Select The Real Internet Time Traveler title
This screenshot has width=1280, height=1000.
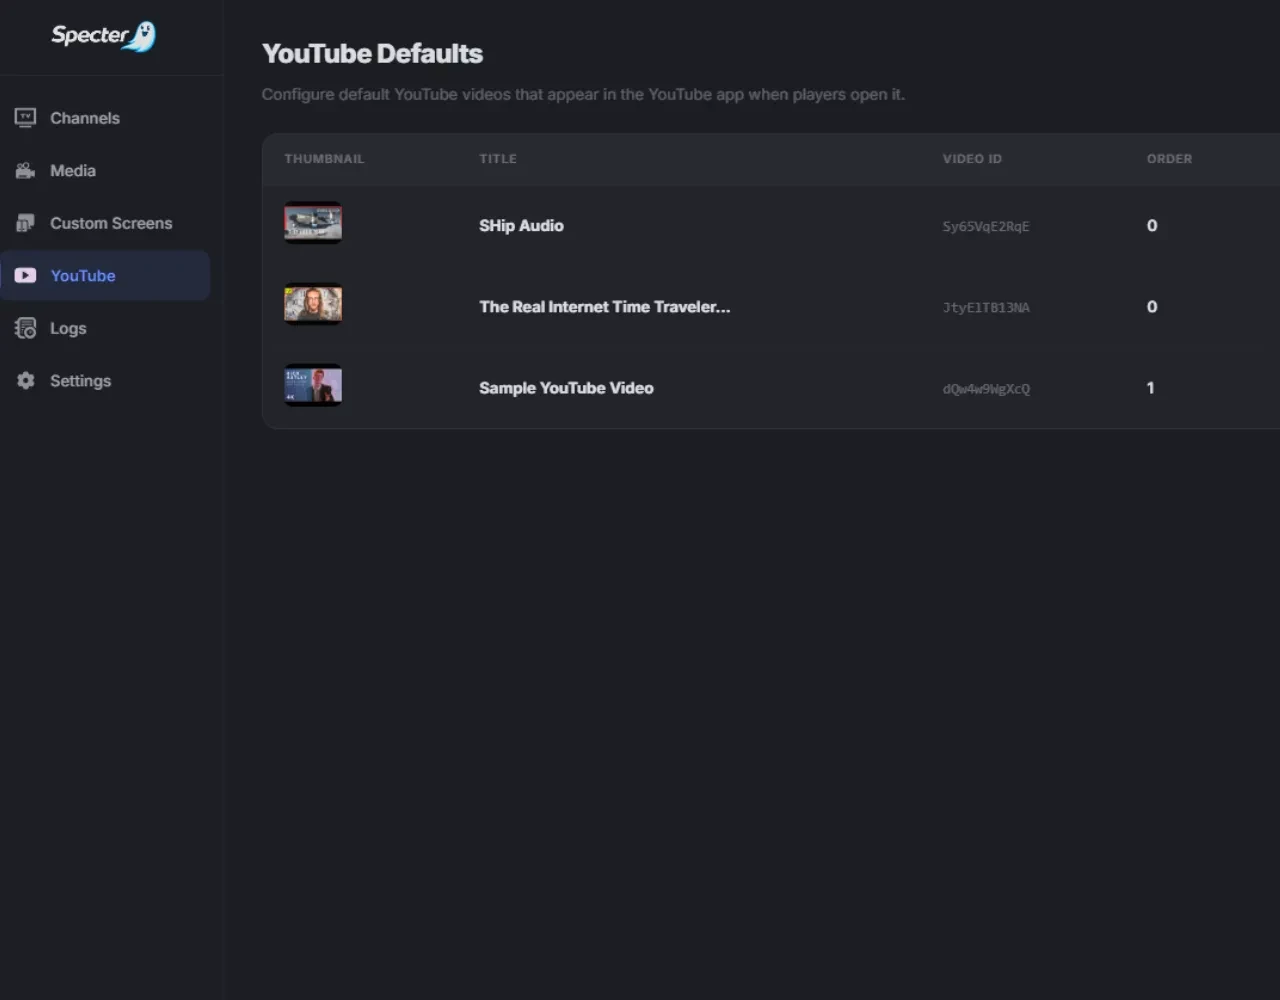[604, 307]
